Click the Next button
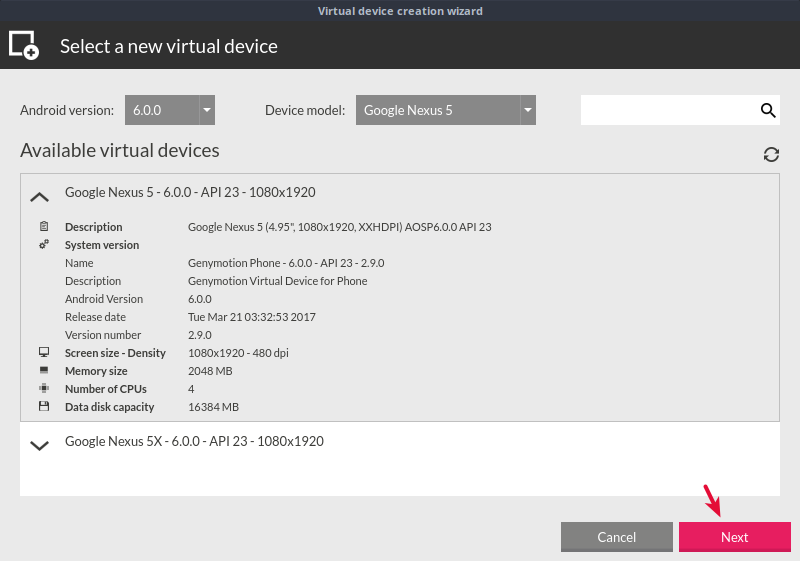Viewport: 800px width, 561px height. coord(735,537)
